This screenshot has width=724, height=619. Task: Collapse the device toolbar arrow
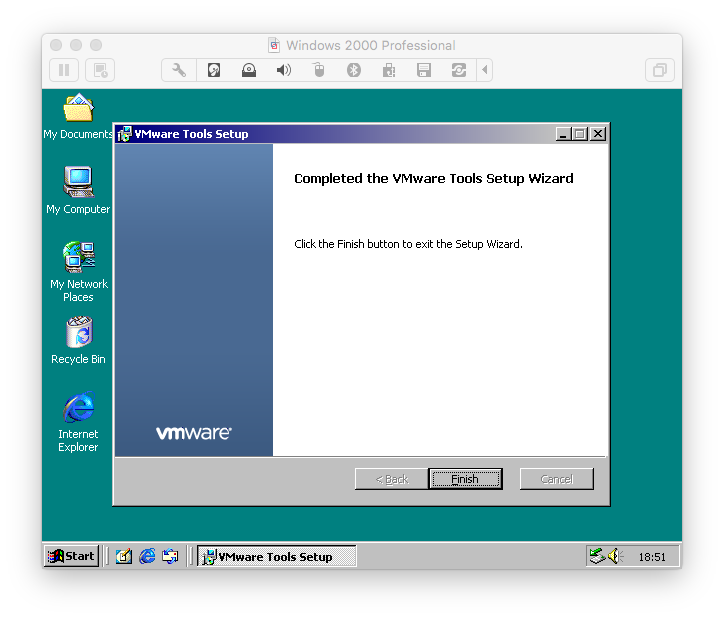[484, 70]
